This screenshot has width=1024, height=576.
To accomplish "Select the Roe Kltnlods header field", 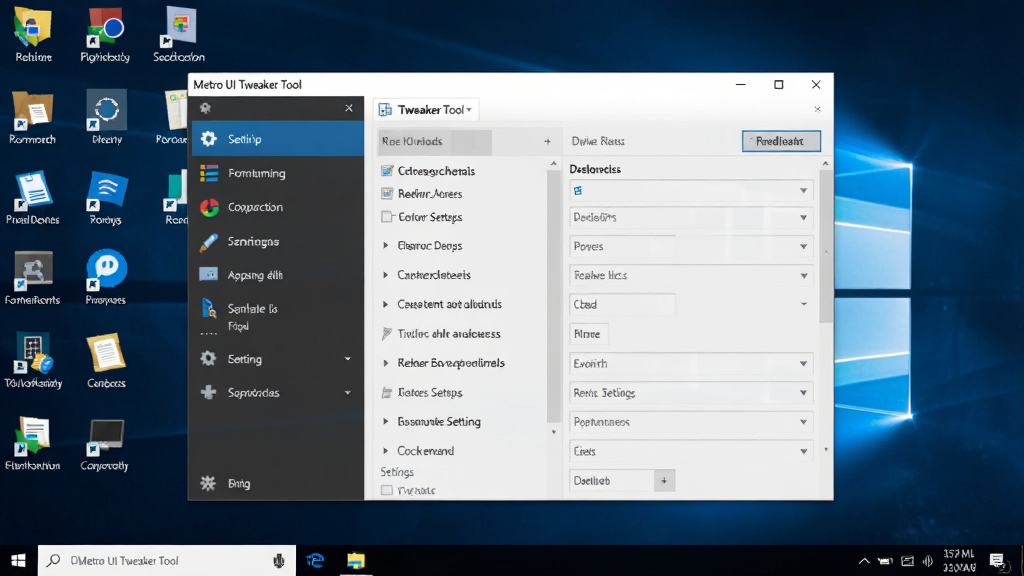I will click(435, 142).
